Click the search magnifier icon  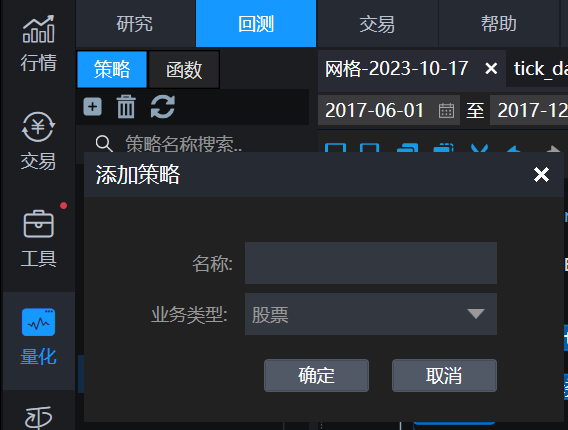pyautogui.click(x=104, y=144)
